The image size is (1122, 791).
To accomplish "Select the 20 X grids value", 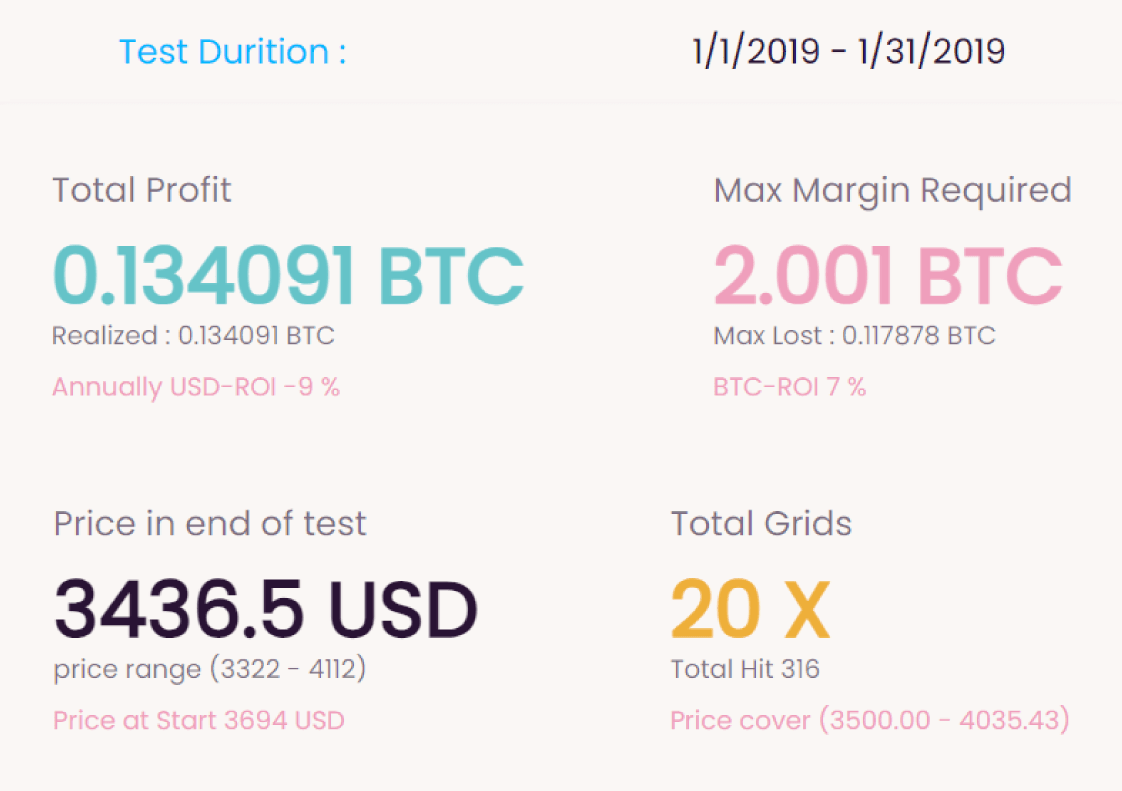I will pos(751,609).
